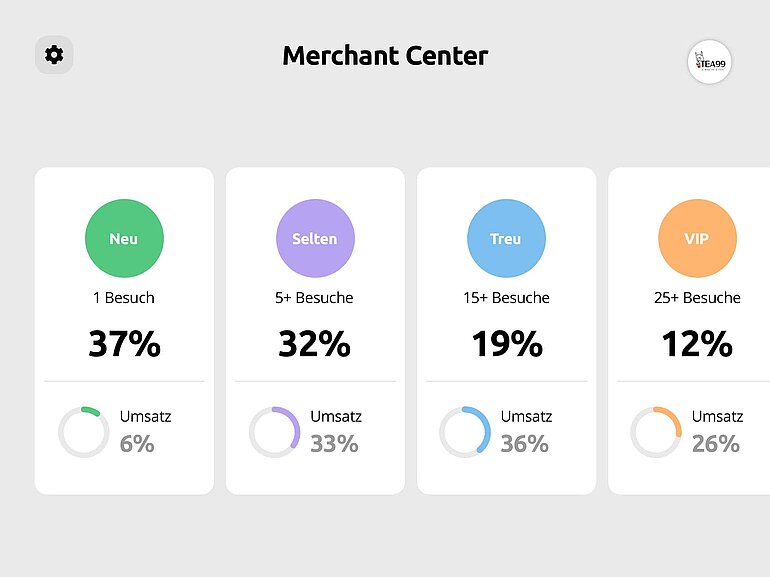770x577 pixels.
Task: Click the green Umsatz 6% progress ring
Action: (83, 432)
